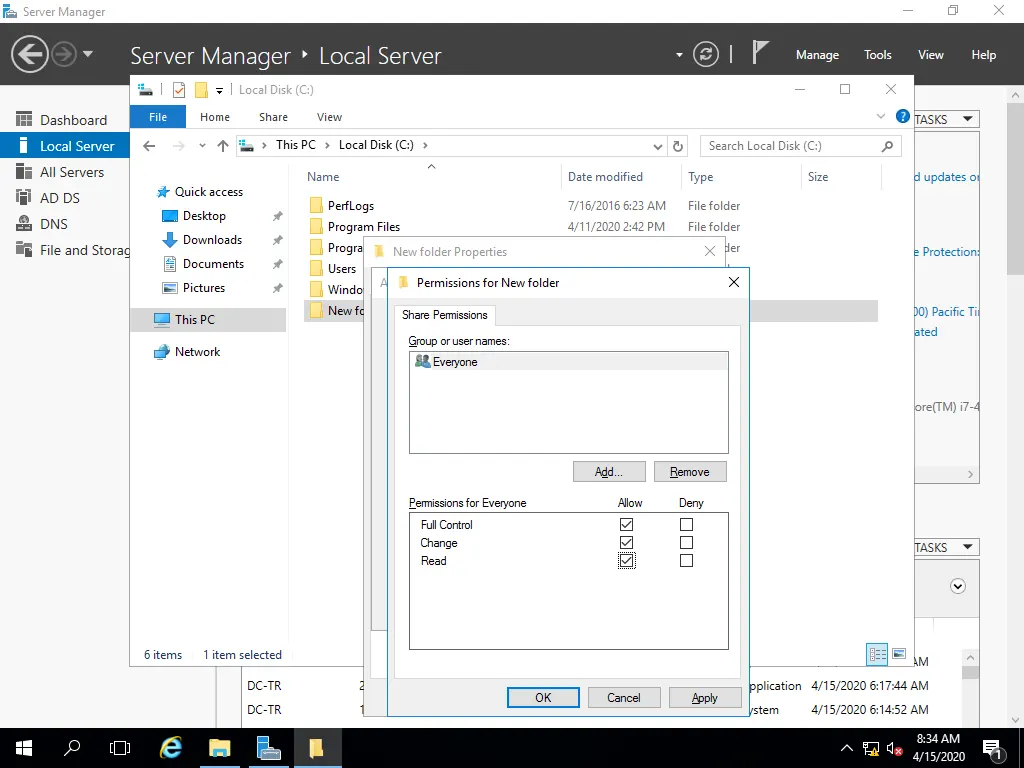Open the Customize Quick Access Toolbar dropdown

pos(219,91)
